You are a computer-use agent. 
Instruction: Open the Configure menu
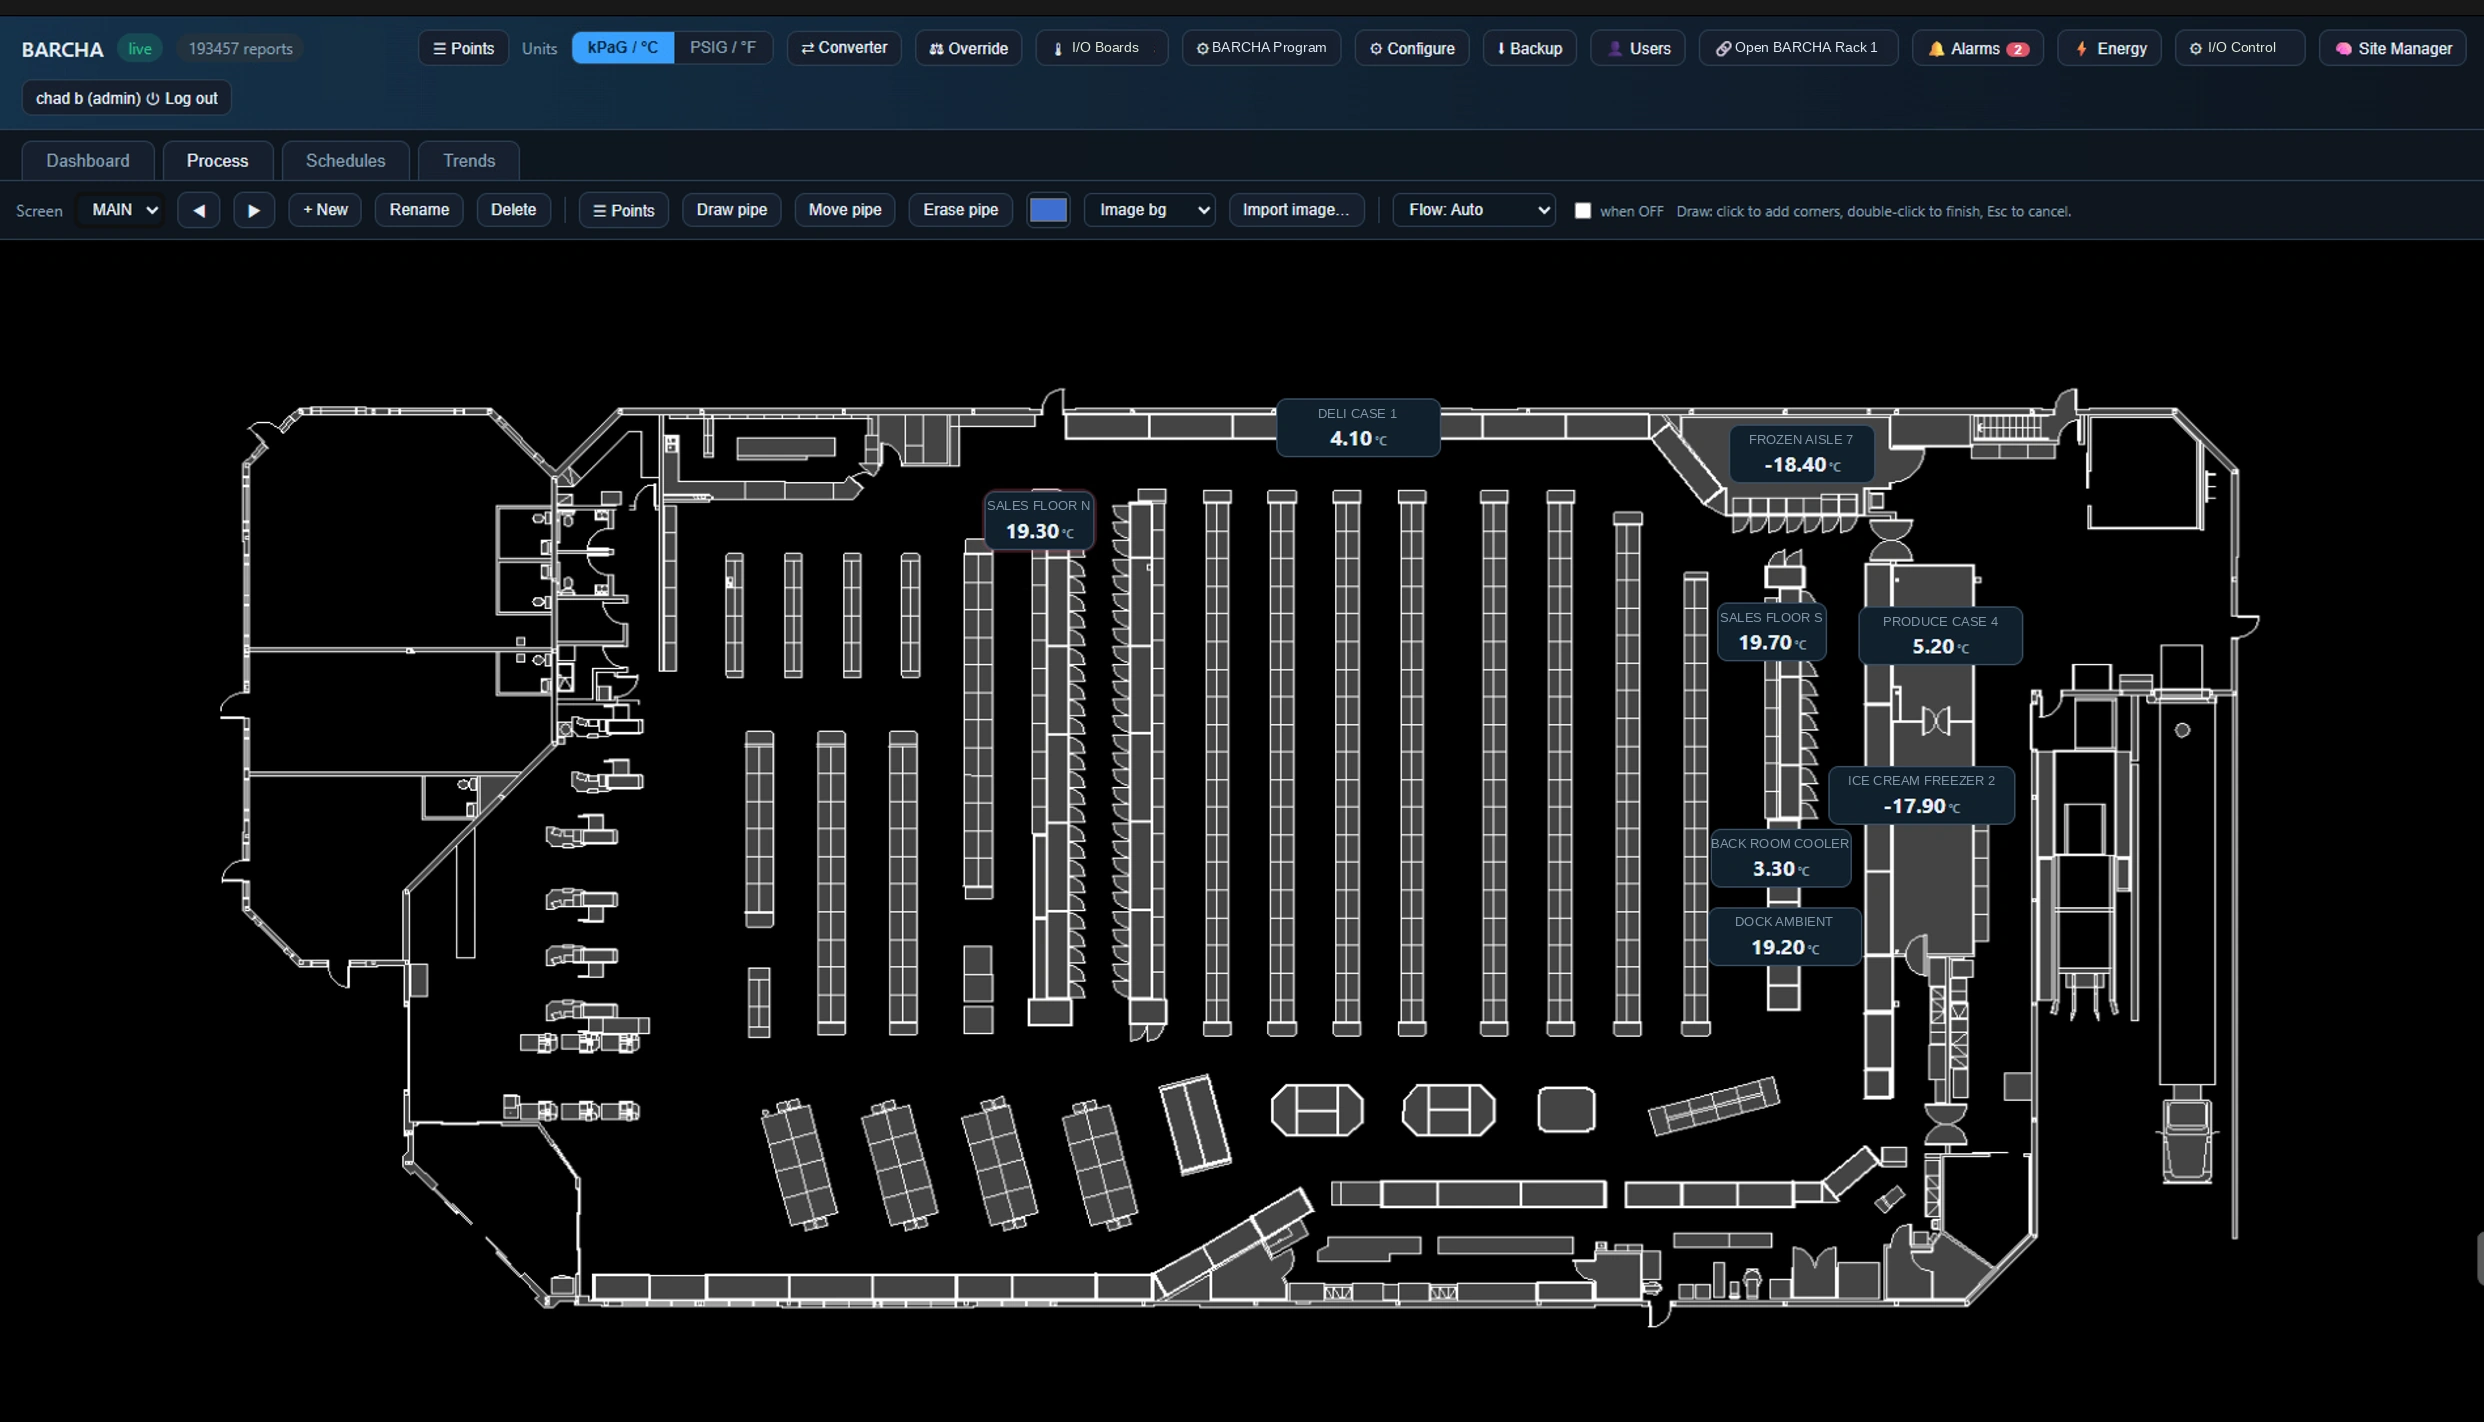pyautogui.click(x=1412, y=48)
